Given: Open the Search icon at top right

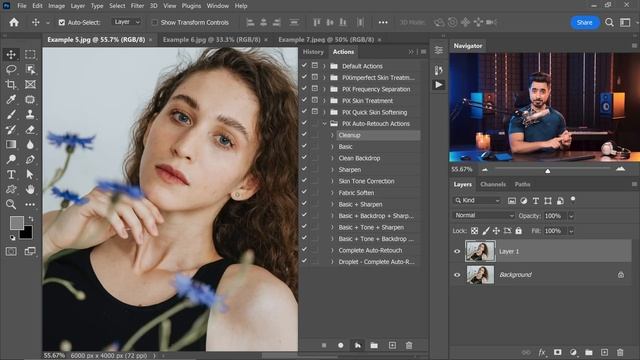Looking at the screenshot, I should tap(609, 22).
